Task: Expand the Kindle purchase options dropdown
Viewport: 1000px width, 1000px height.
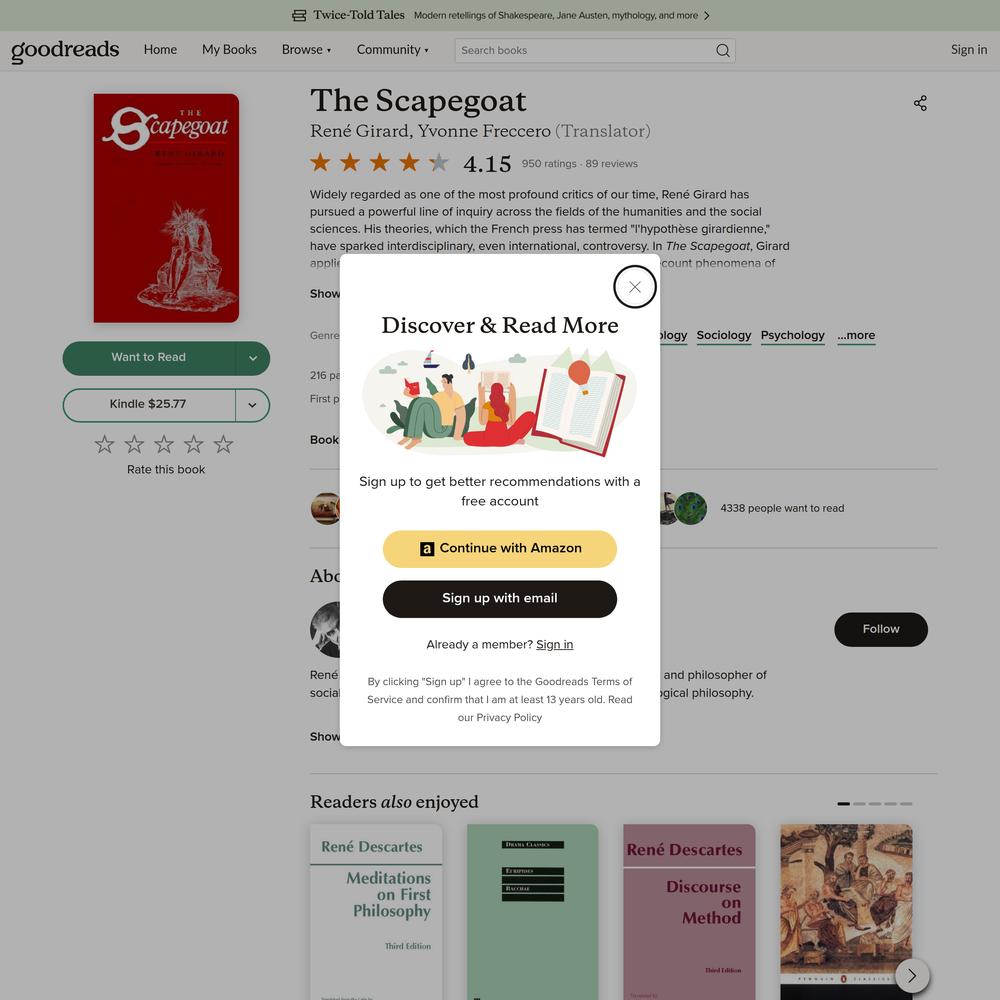Action: click(253, 405)
